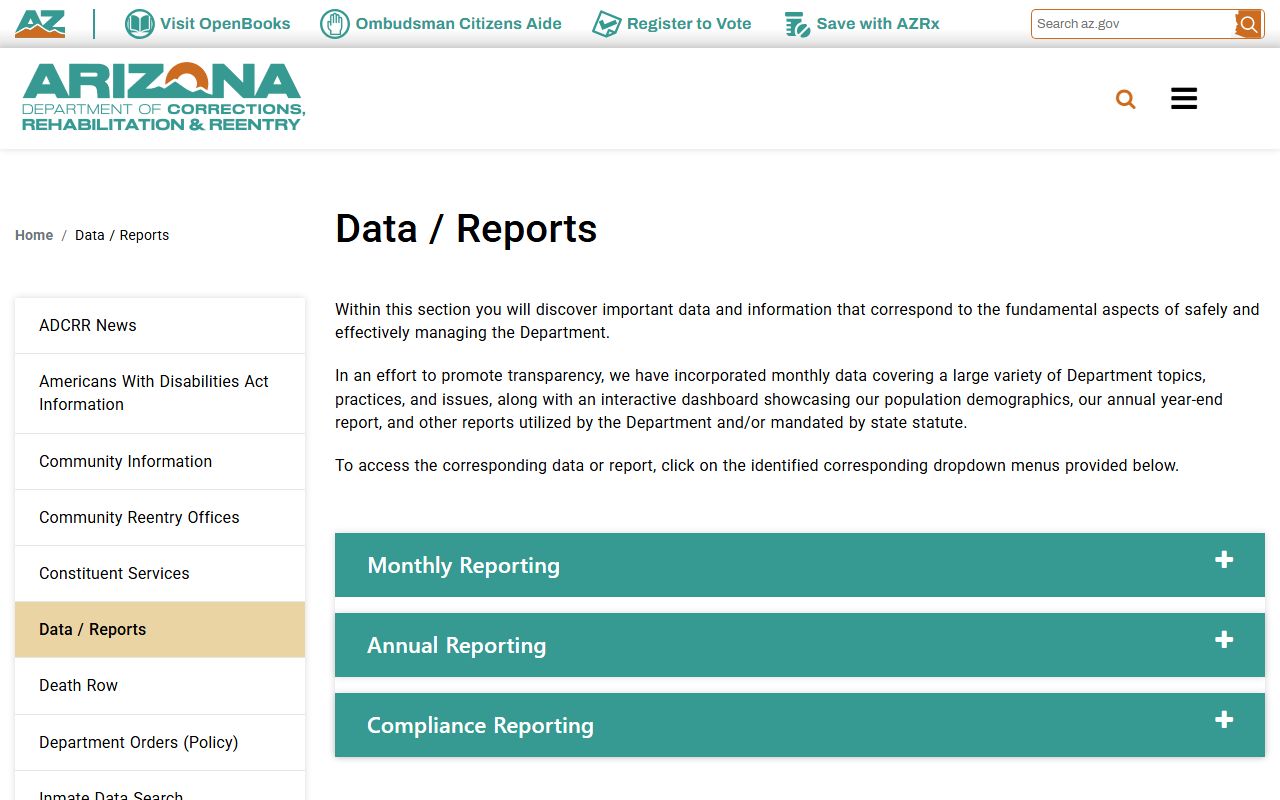
Task: Select Constituent Services in sidebar
Action: [x=160, y=573]
